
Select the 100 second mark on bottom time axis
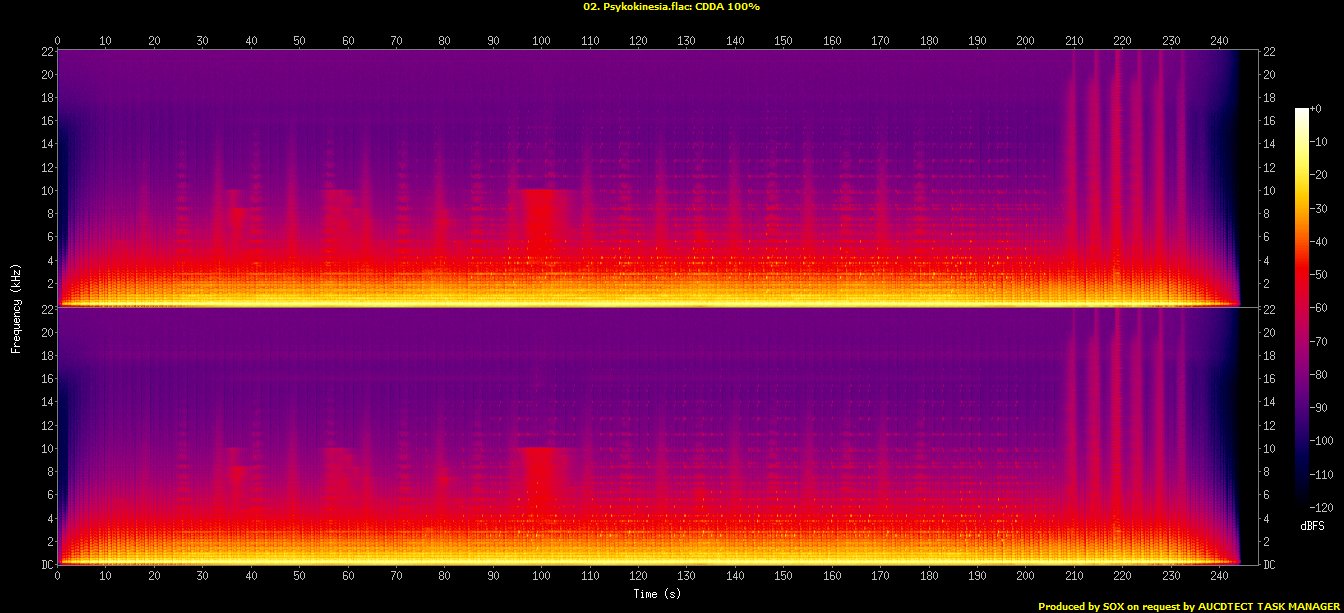(541, 577)
